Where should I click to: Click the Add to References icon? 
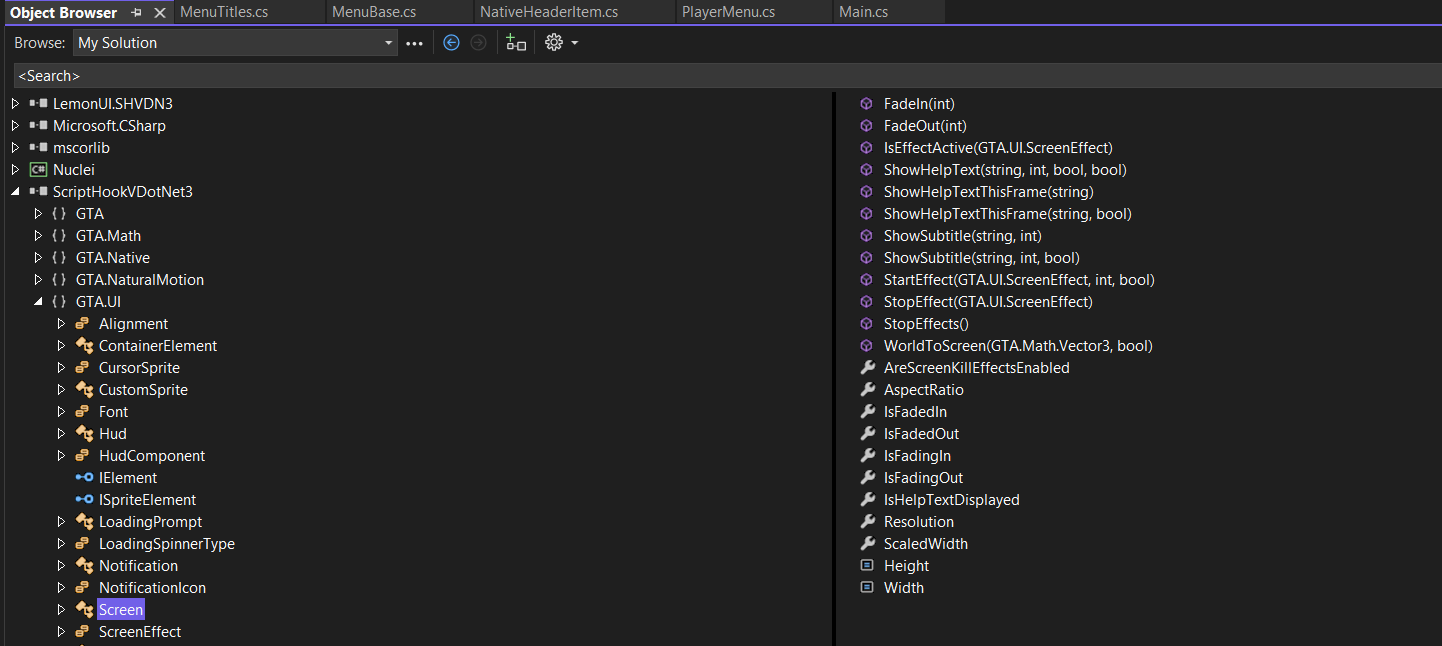coord(516,43)
